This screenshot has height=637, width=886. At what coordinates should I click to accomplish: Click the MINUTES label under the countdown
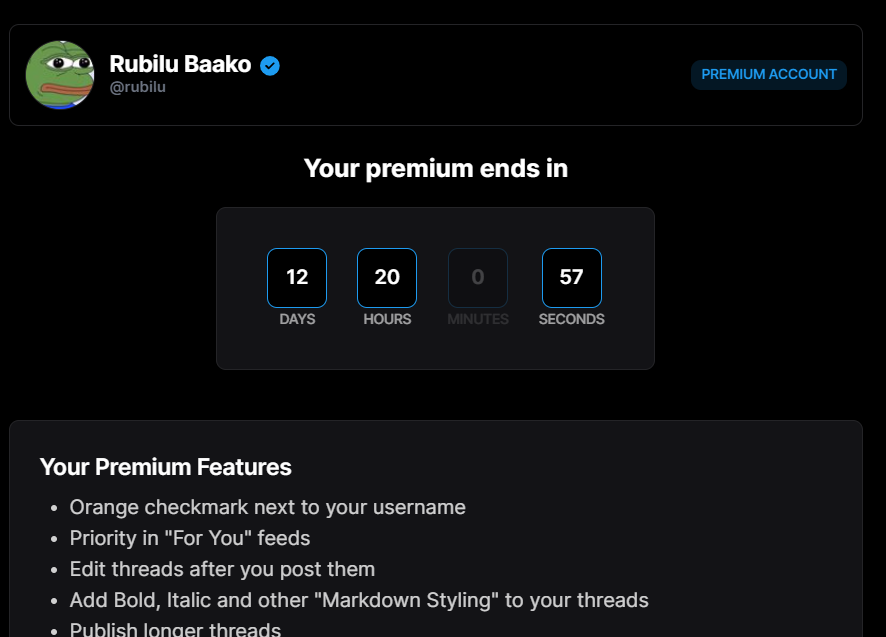click(478, 319)
